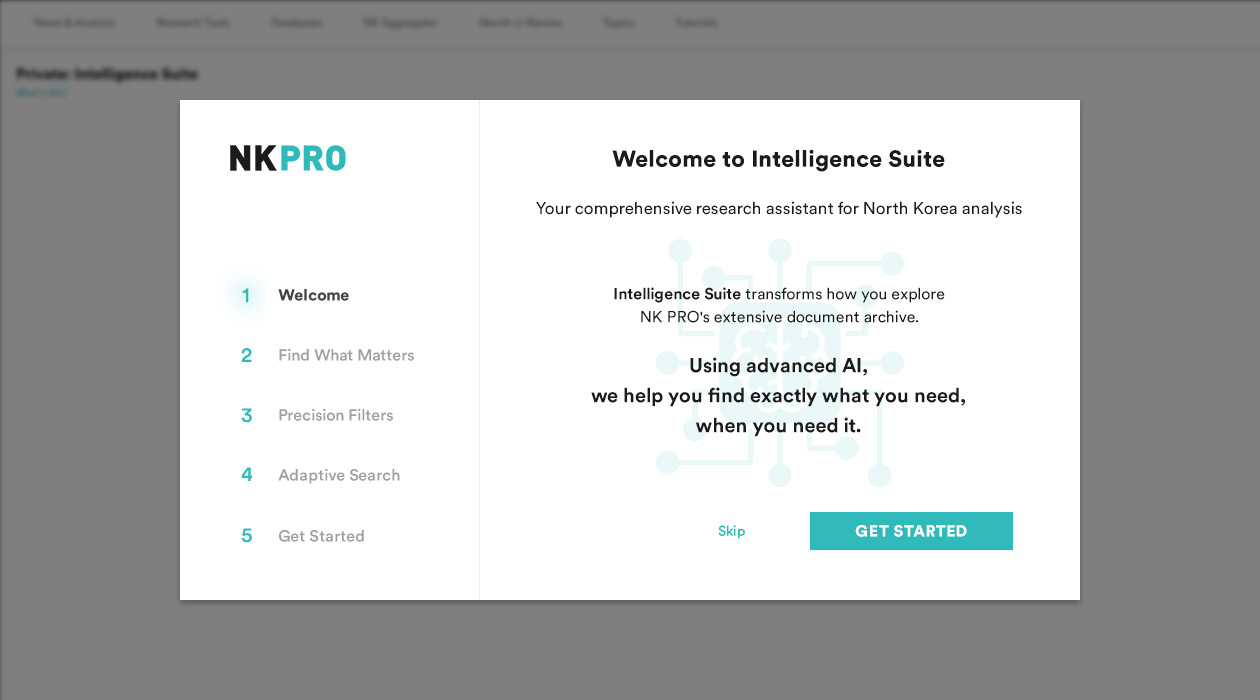
Task: Jump to Find What Matters step
Action: (346, 355)
